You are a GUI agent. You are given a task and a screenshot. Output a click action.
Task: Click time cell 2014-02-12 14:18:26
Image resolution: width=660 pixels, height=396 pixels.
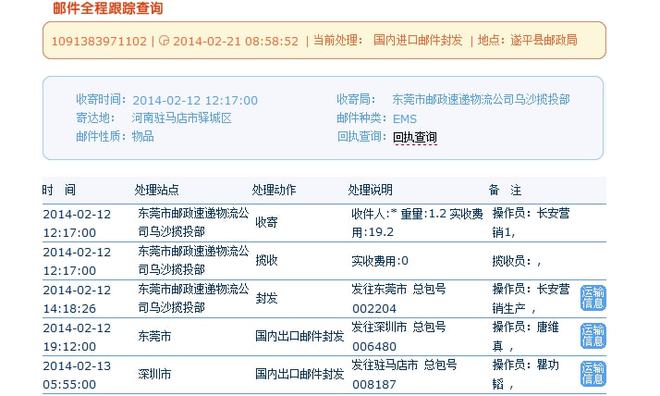[77, 299]
